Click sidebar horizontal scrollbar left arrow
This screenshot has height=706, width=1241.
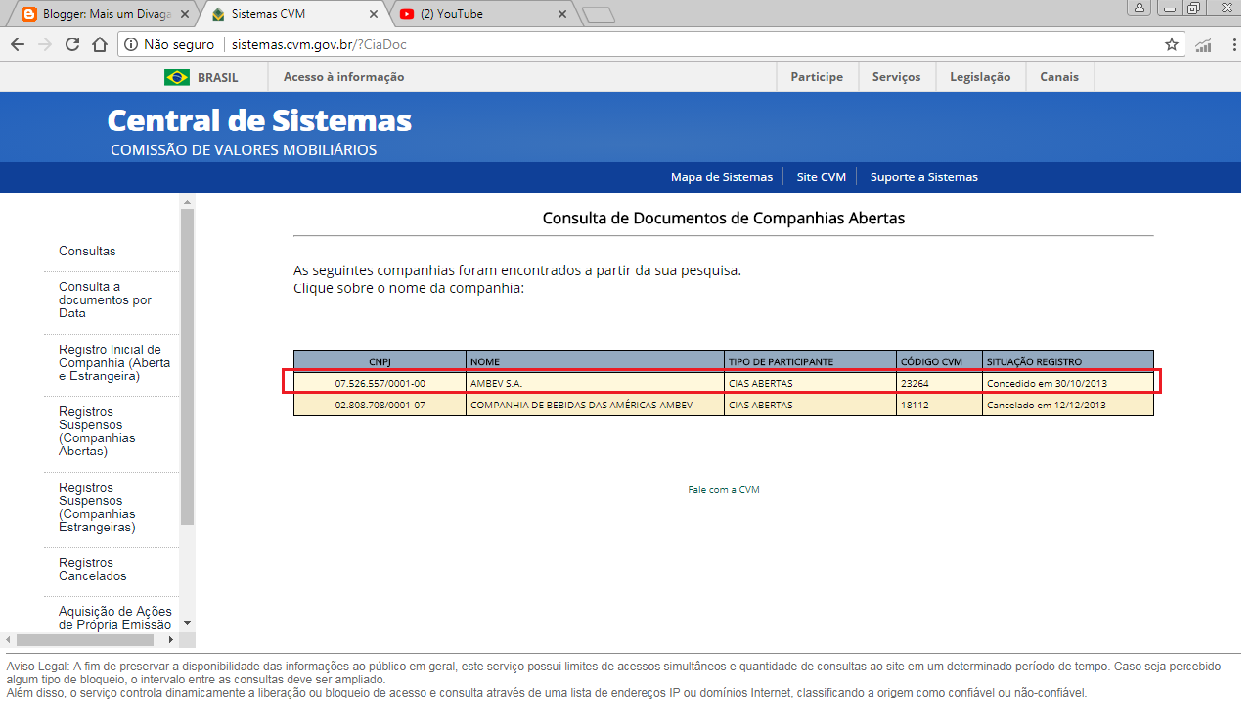point(7,639)
